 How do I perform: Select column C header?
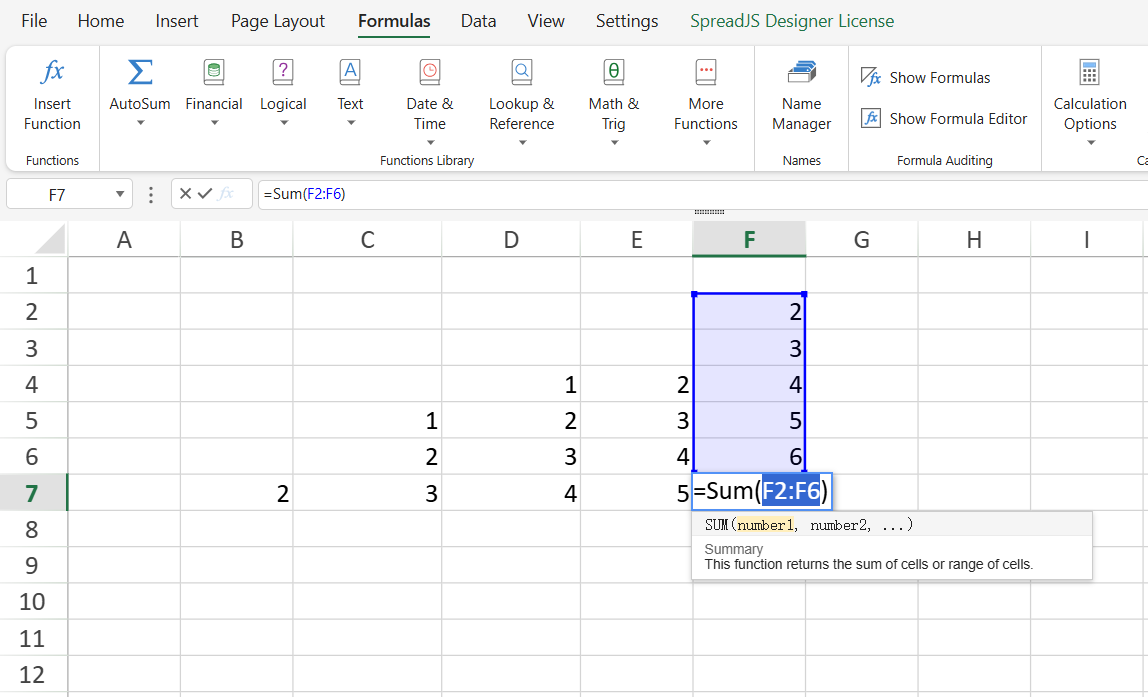coord(367,239)
